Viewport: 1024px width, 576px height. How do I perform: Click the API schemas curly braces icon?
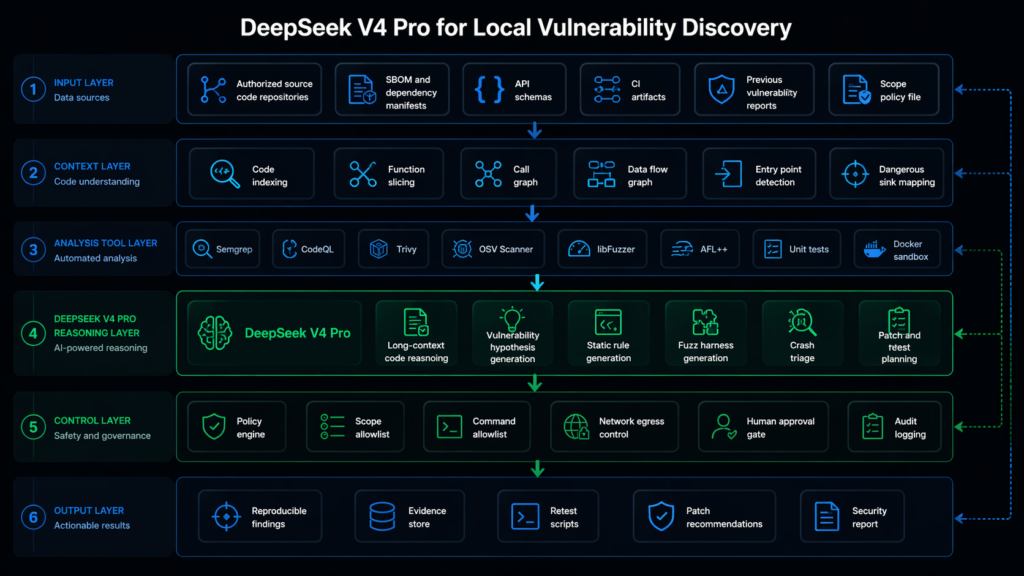pyautogui.click(x=489, y=91)
